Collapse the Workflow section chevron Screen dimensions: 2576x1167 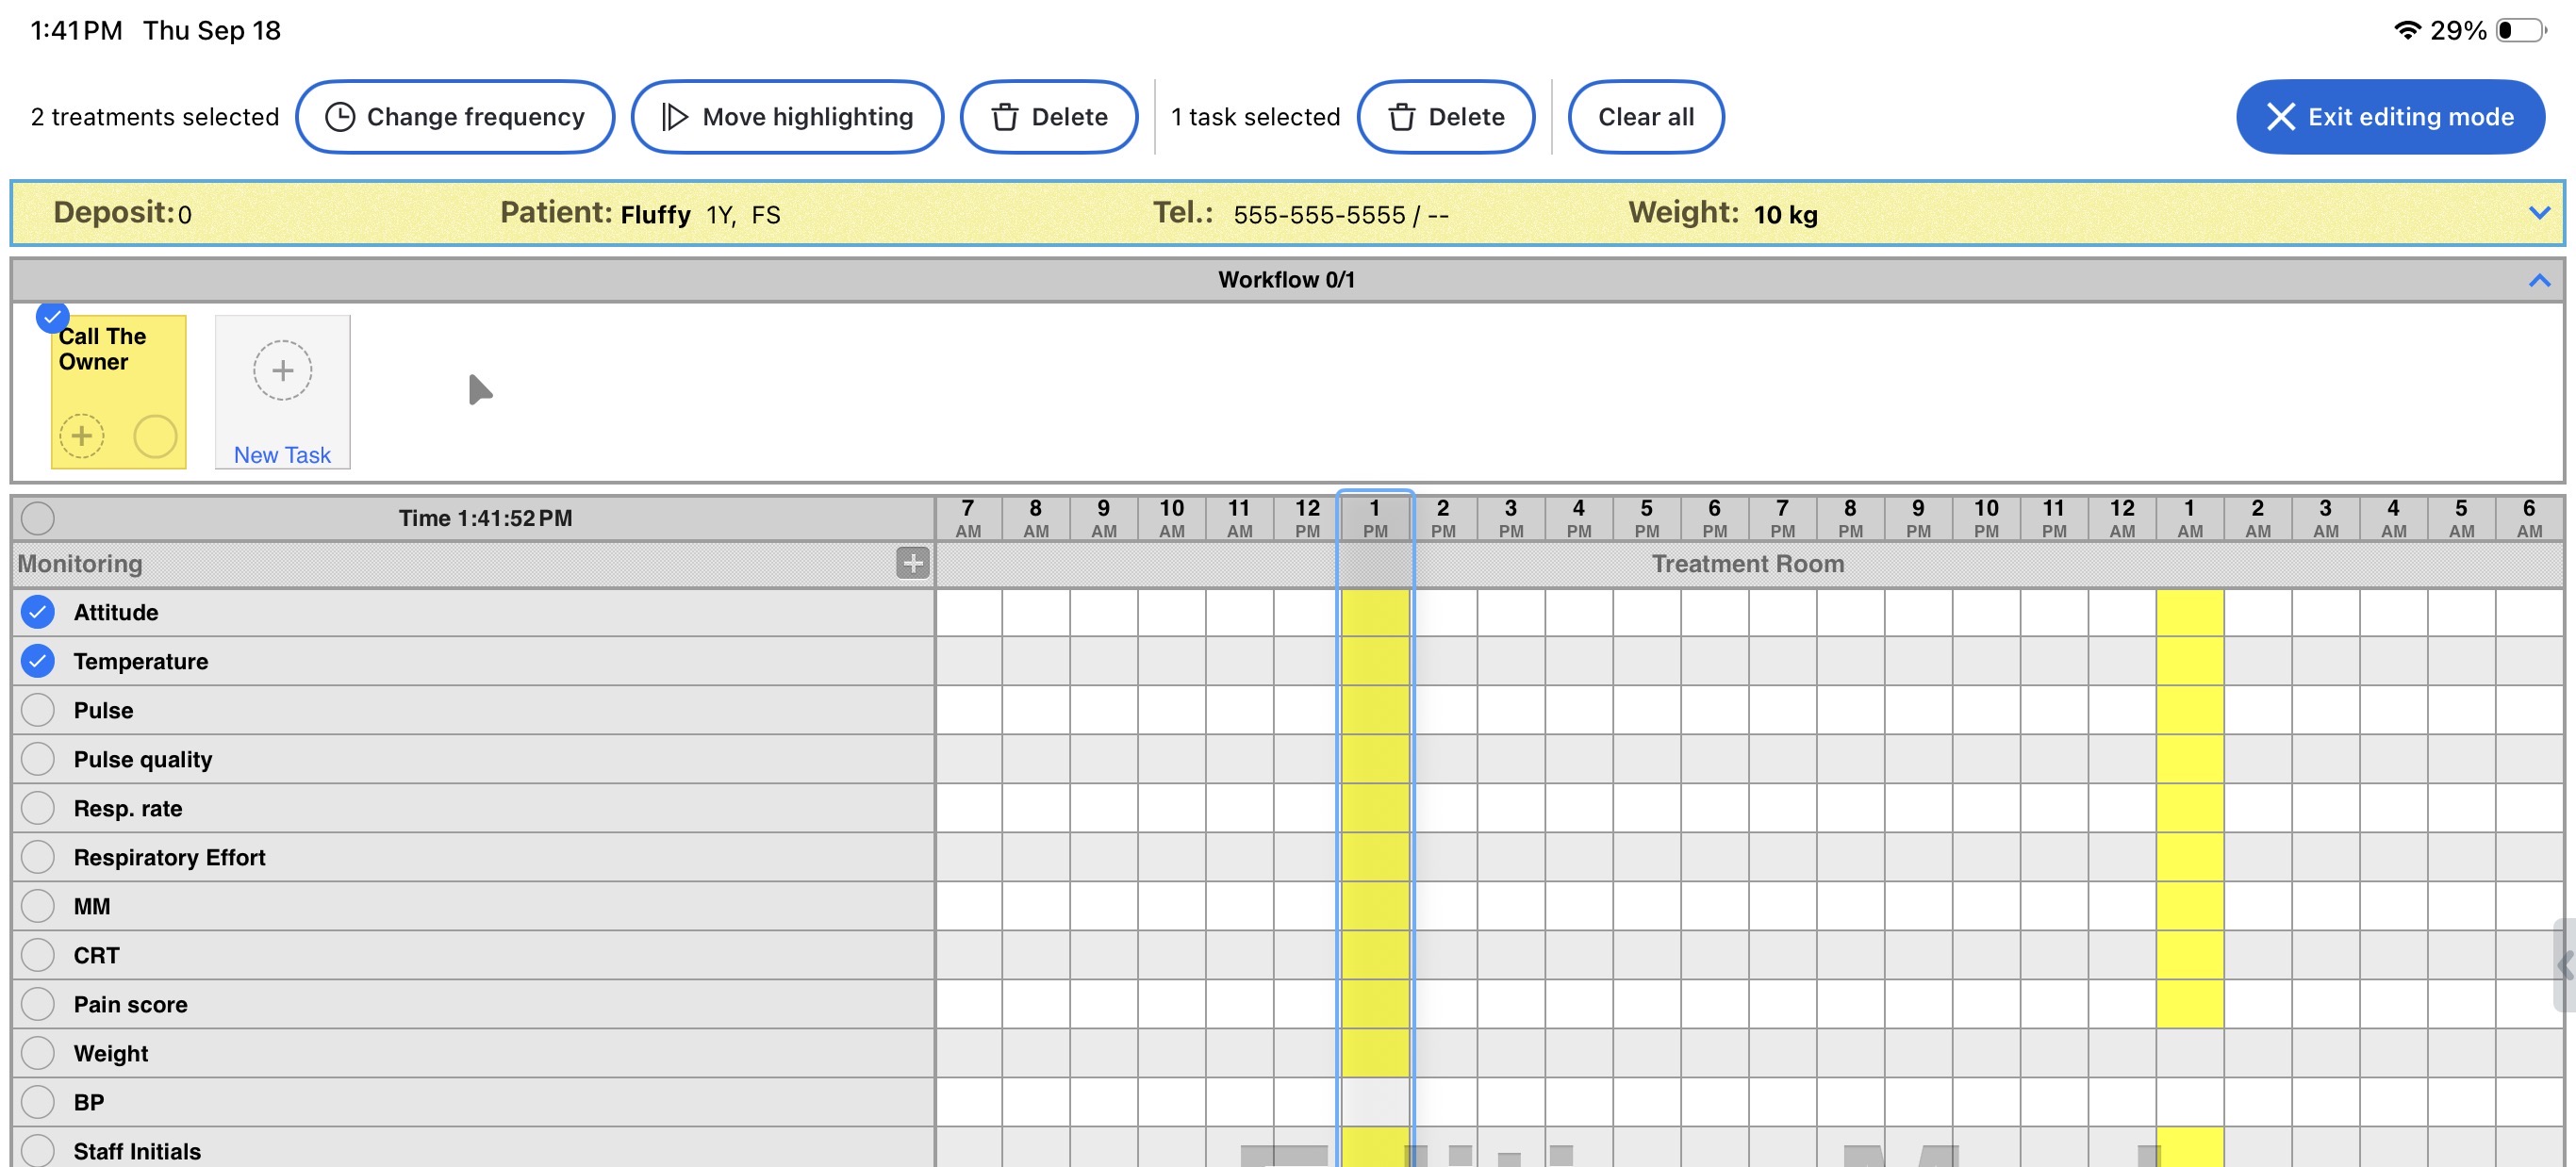[2538, 280]
